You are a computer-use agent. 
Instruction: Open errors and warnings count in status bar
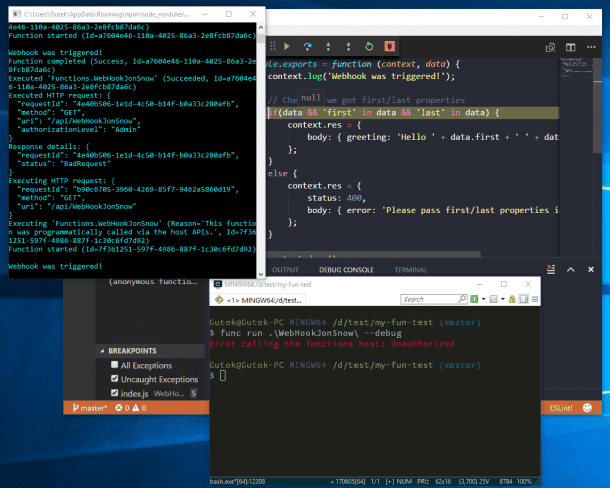131,408
